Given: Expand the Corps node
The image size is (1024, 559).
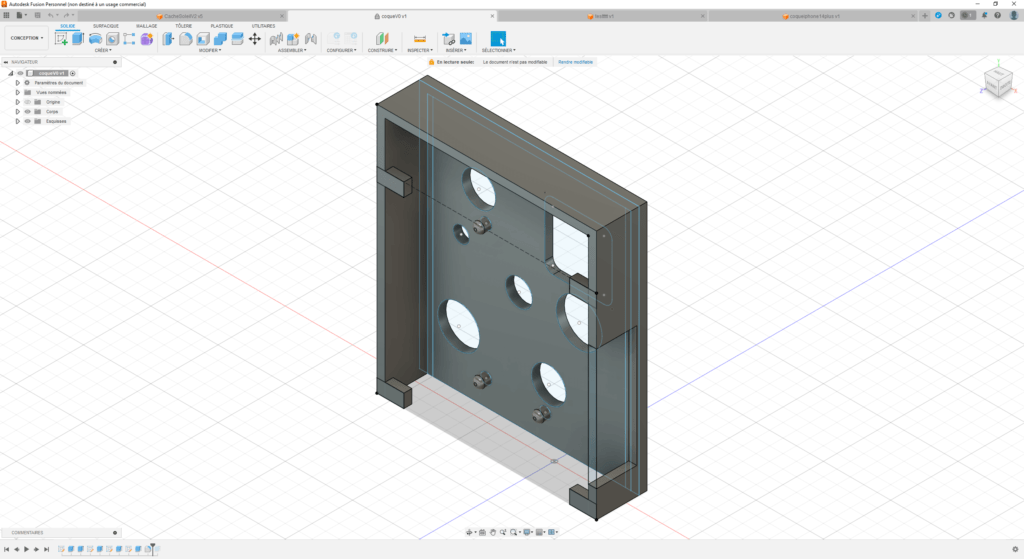Looking at the screenshot, I should pos(18,112).
